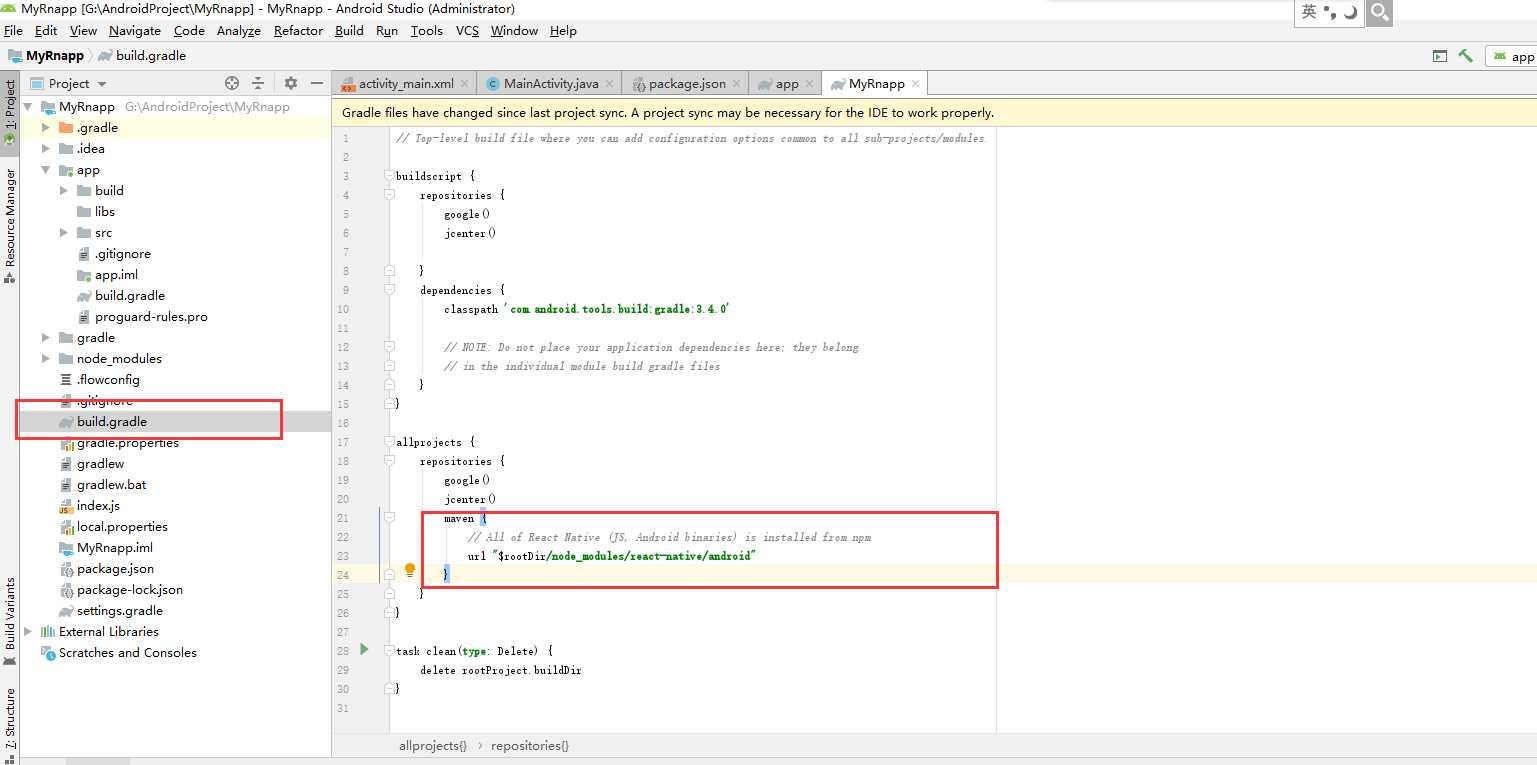Click the locate/scroll-from-source target icon

(232, 83)
